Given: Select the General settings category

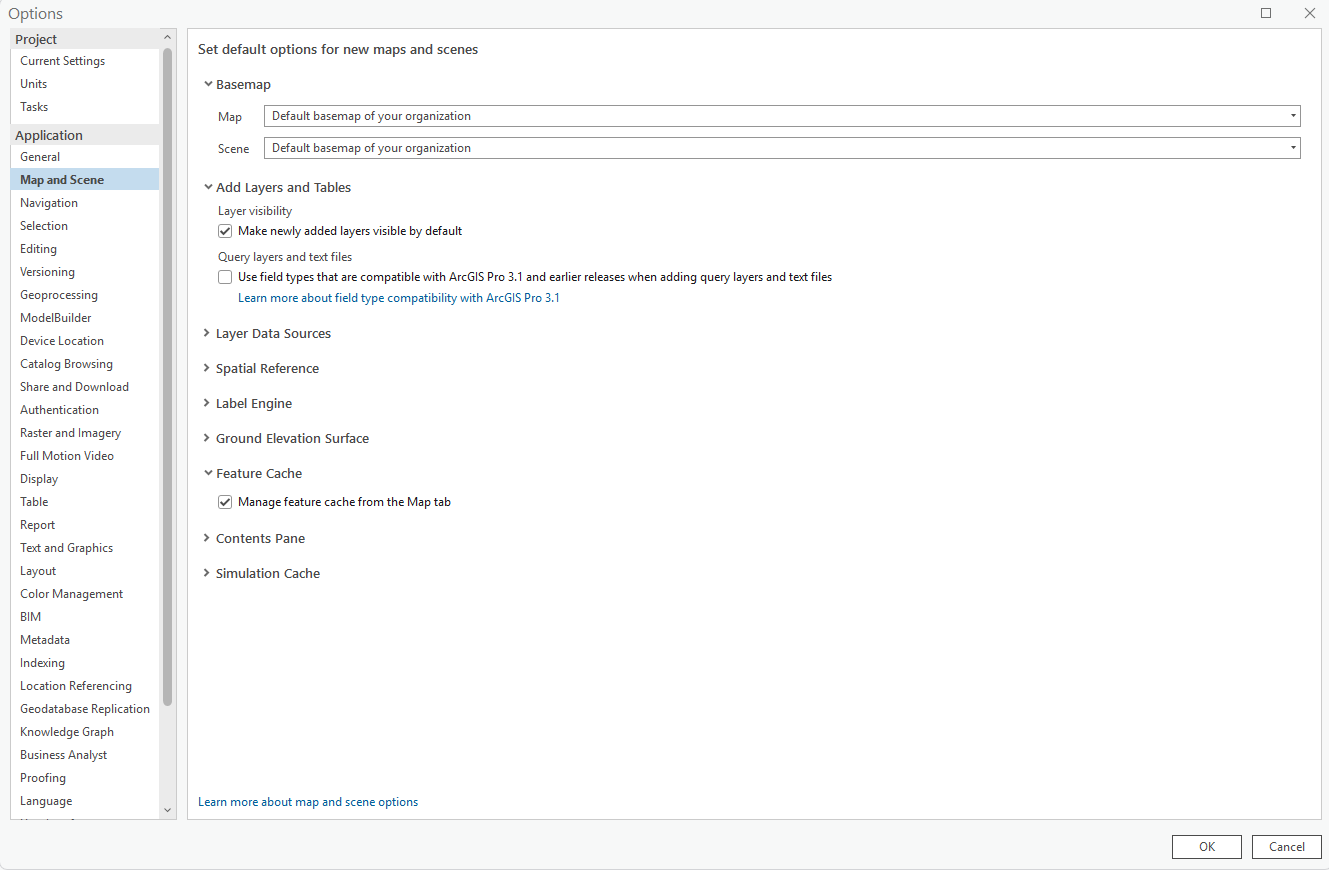Looking at the screenshot, I should coord(40,156).
